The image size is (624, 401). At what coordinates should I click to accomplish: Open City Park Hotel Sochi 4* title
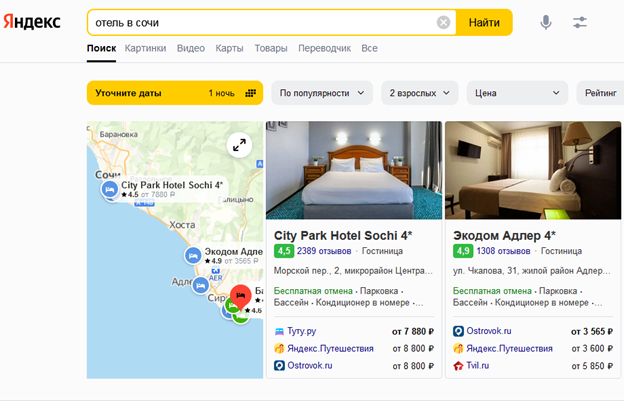343,236
